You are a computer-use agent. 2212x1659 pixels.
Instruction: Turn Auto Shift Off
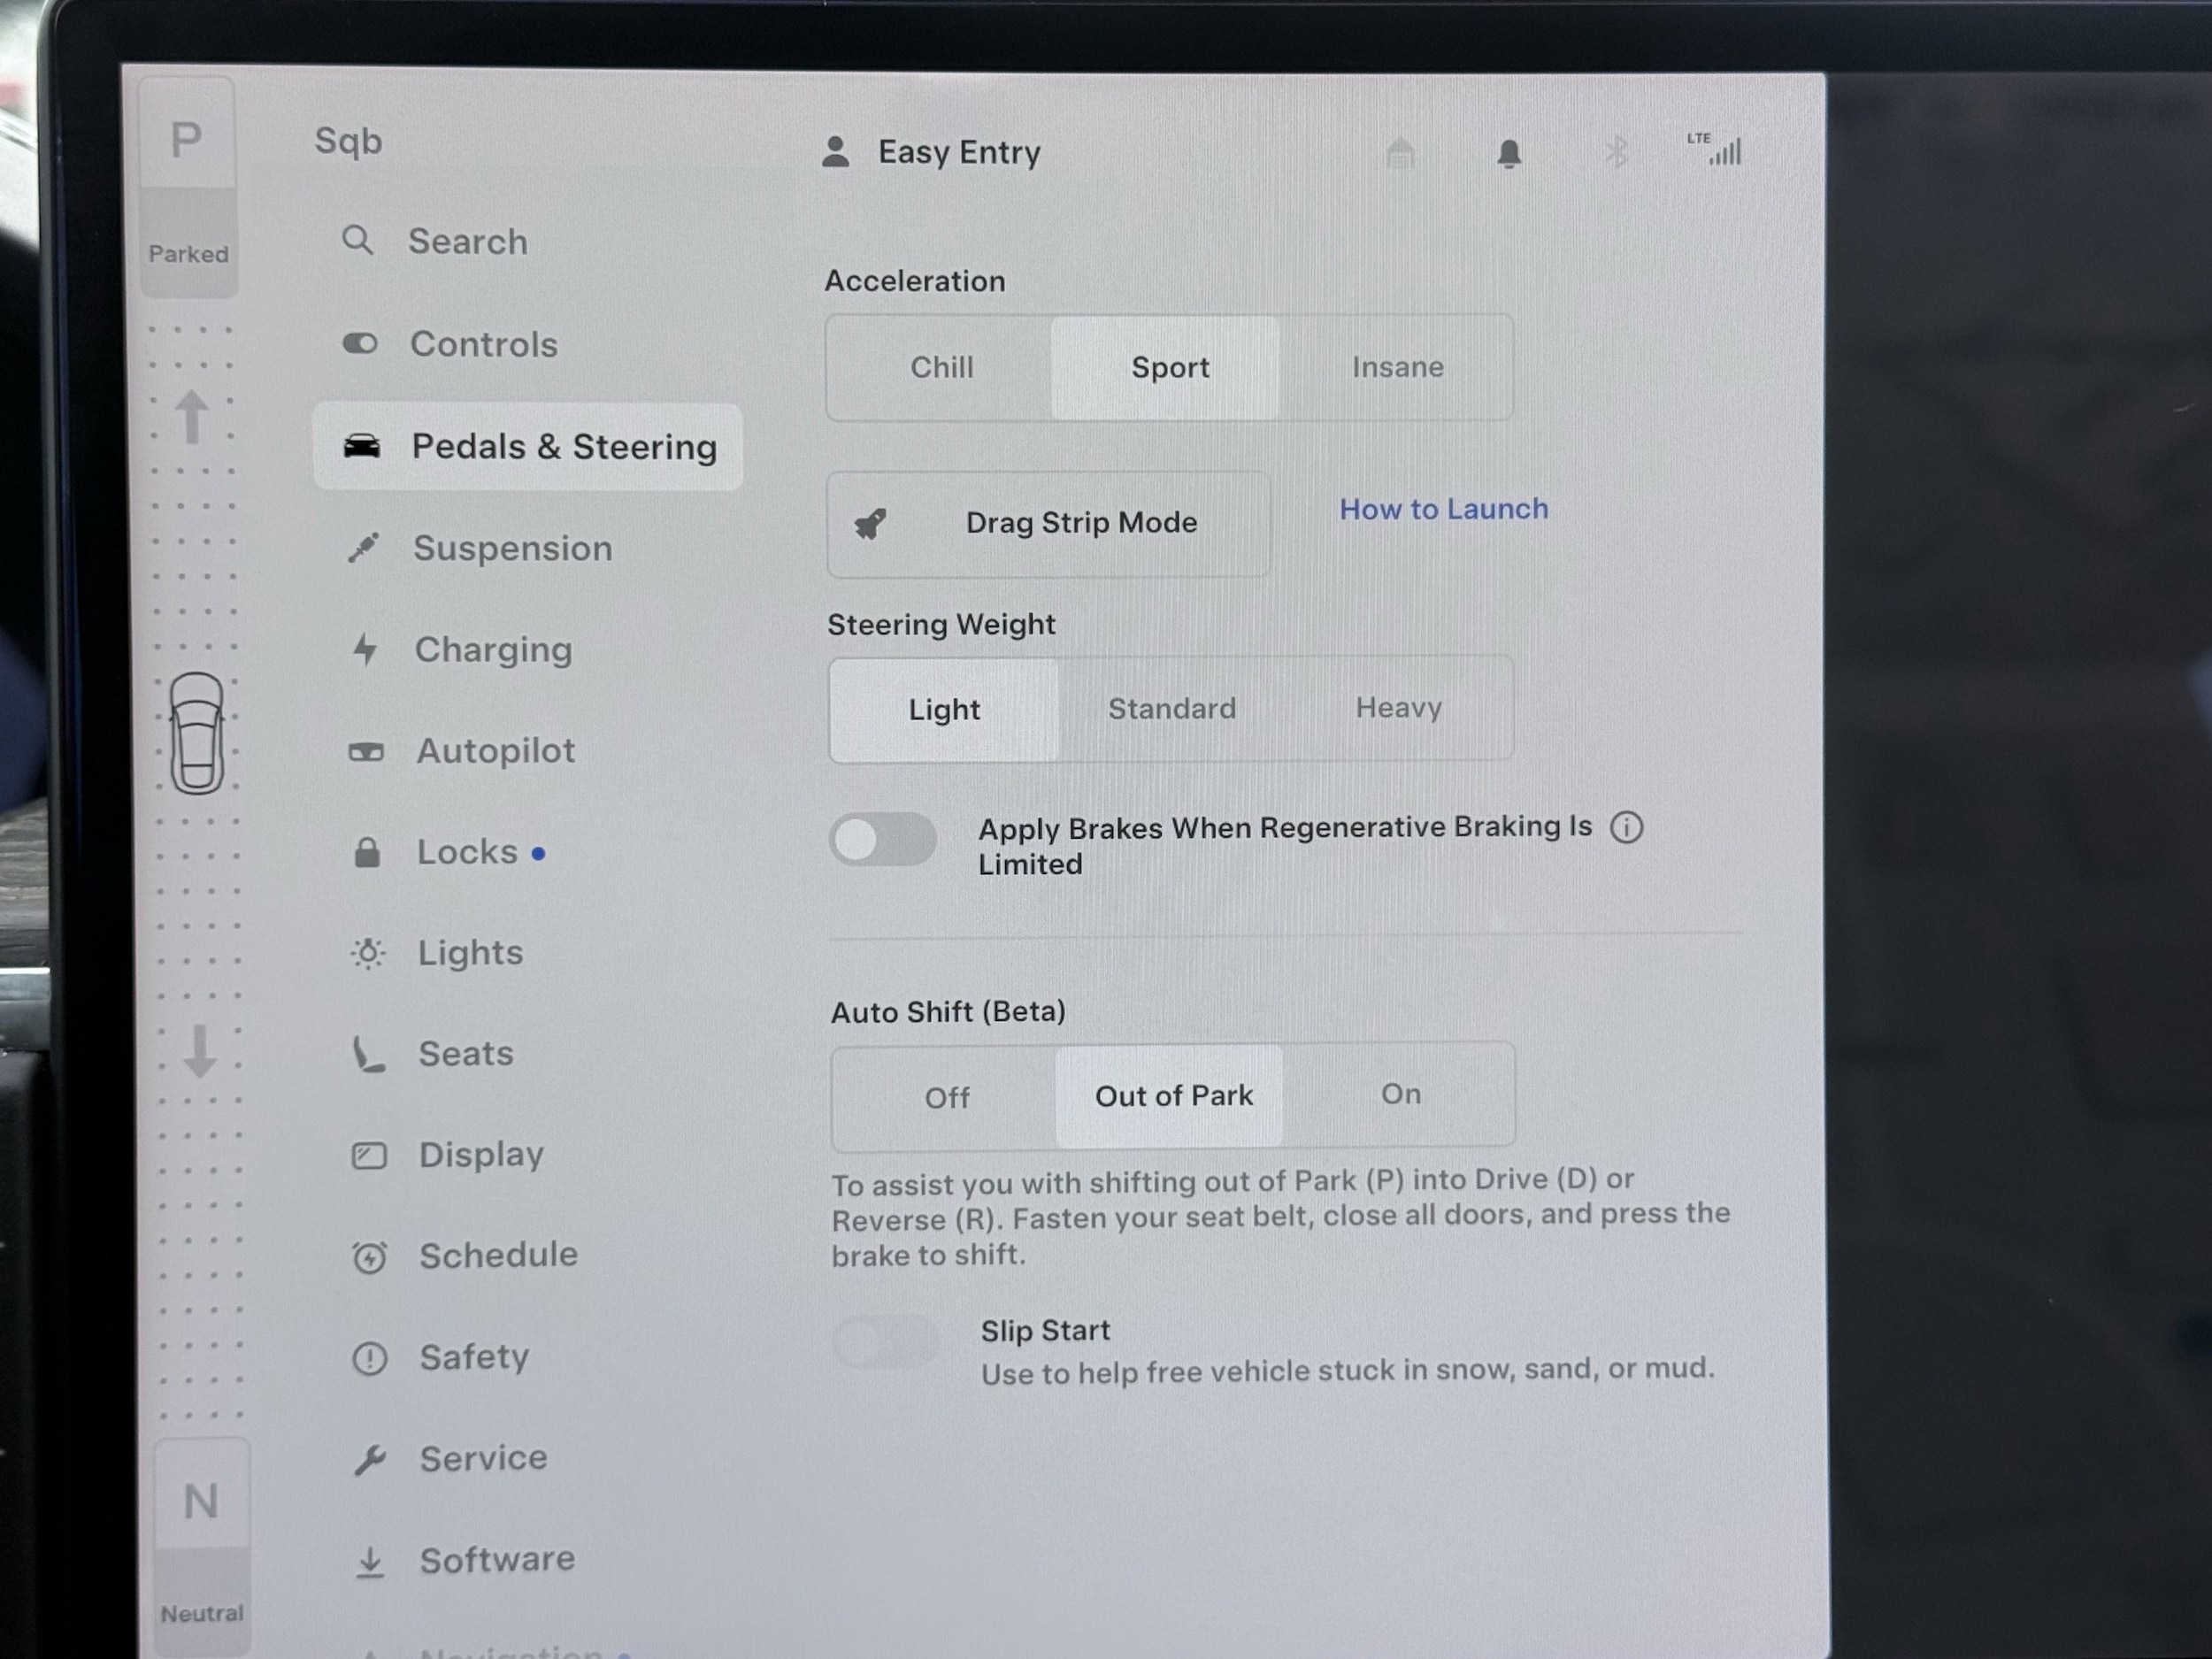(946, 1098)
